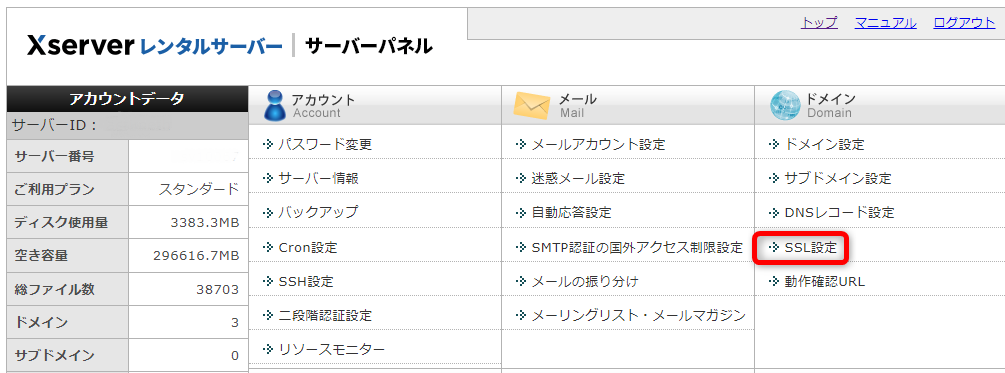Open the トップ link
Screen dimensions: 1005x373
click(x=819, y=22)
